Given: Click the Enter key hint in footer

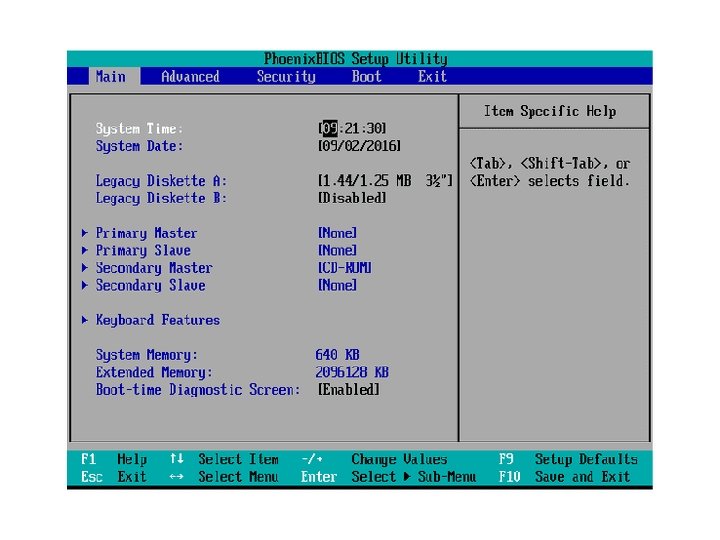Looking at the screenshot, I should pos(319,477).
